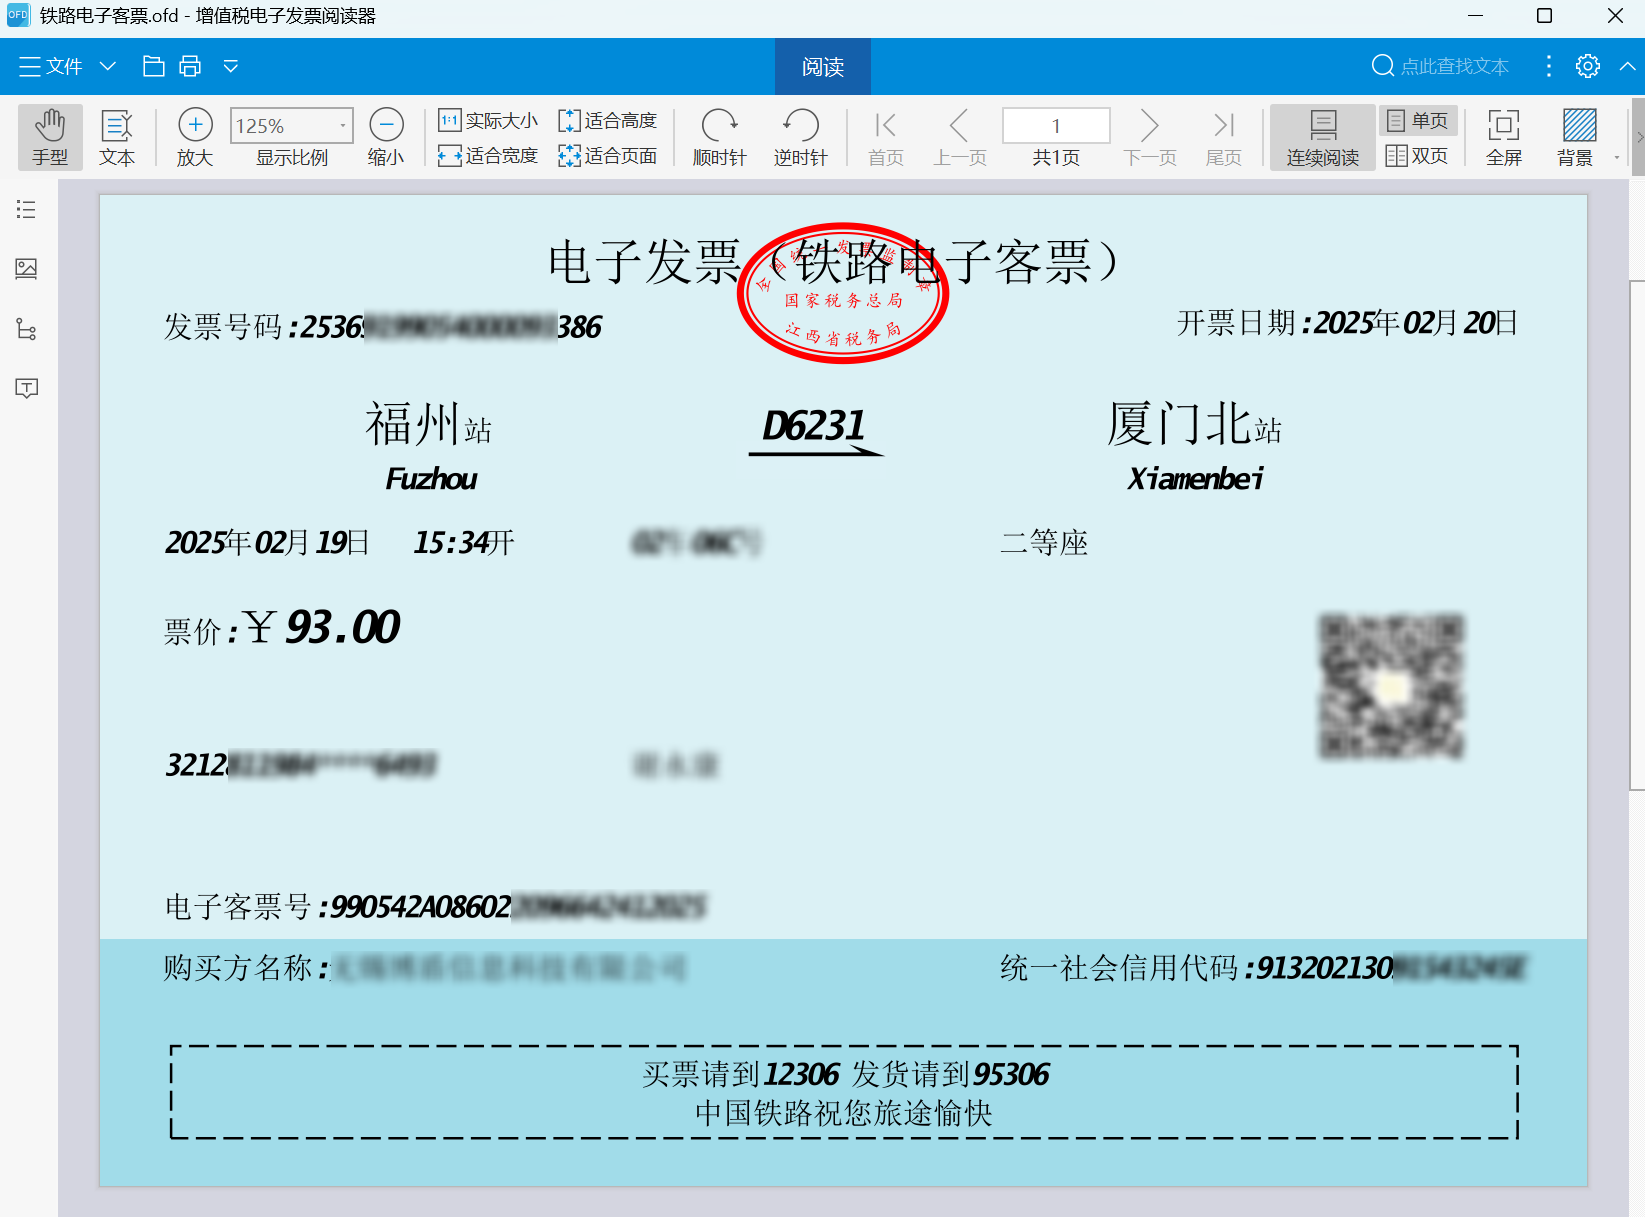Activate the 文本 text selection tool
This screenshot has height=1217, width=1645.
(x=117, y=137)
